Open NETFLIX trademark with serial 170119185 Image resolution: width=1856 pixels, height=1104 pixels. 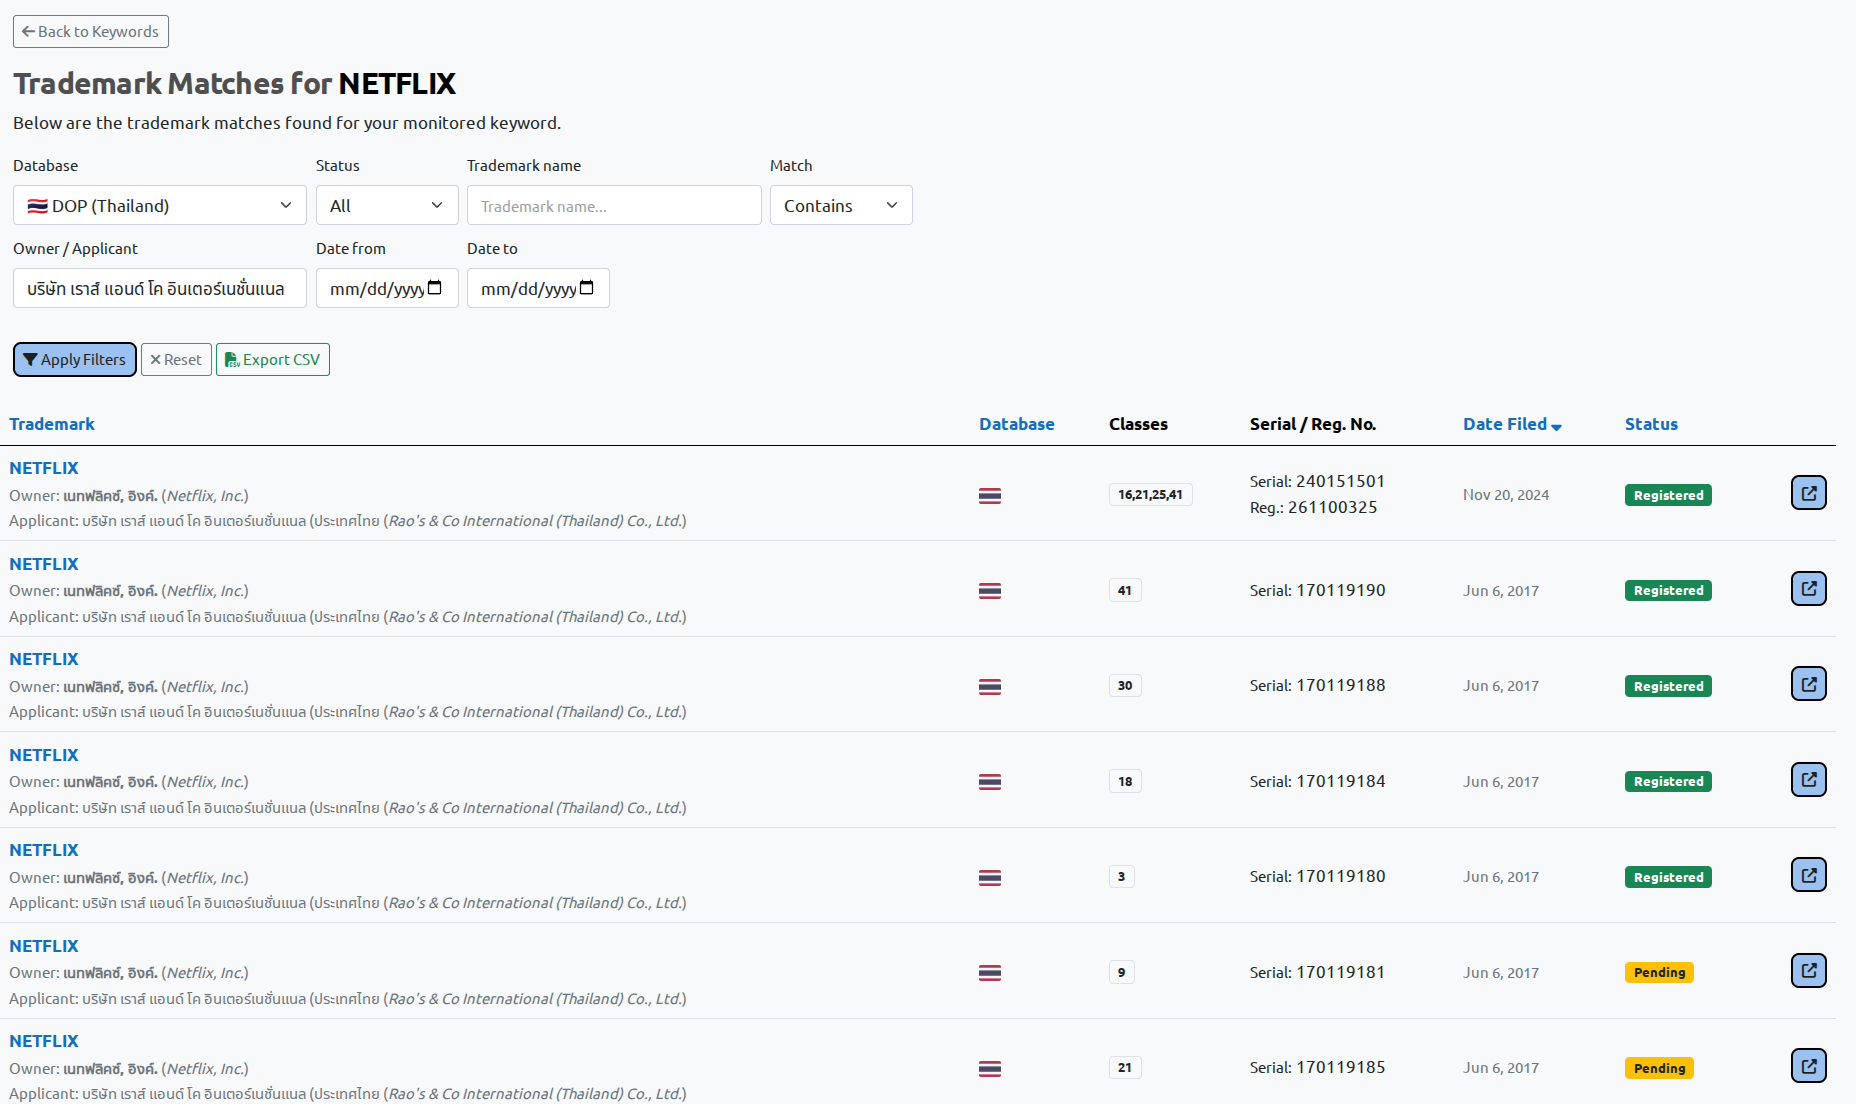tap(44, 1041)
